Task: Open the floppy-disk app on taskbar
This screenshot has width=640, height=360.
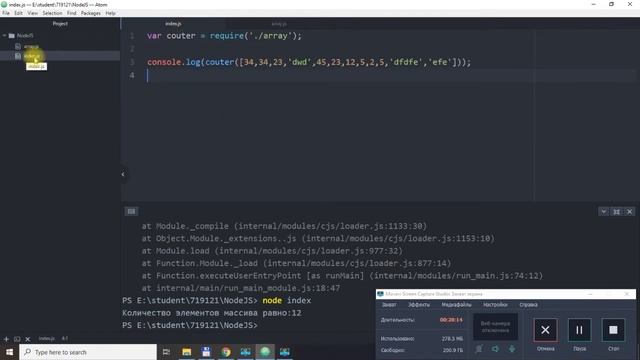Action: pos(206,352)
